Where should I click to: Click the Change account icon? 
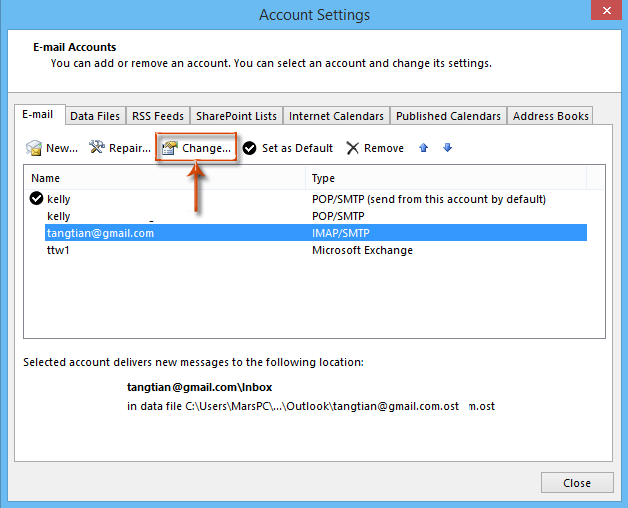[x=170, y=148]
